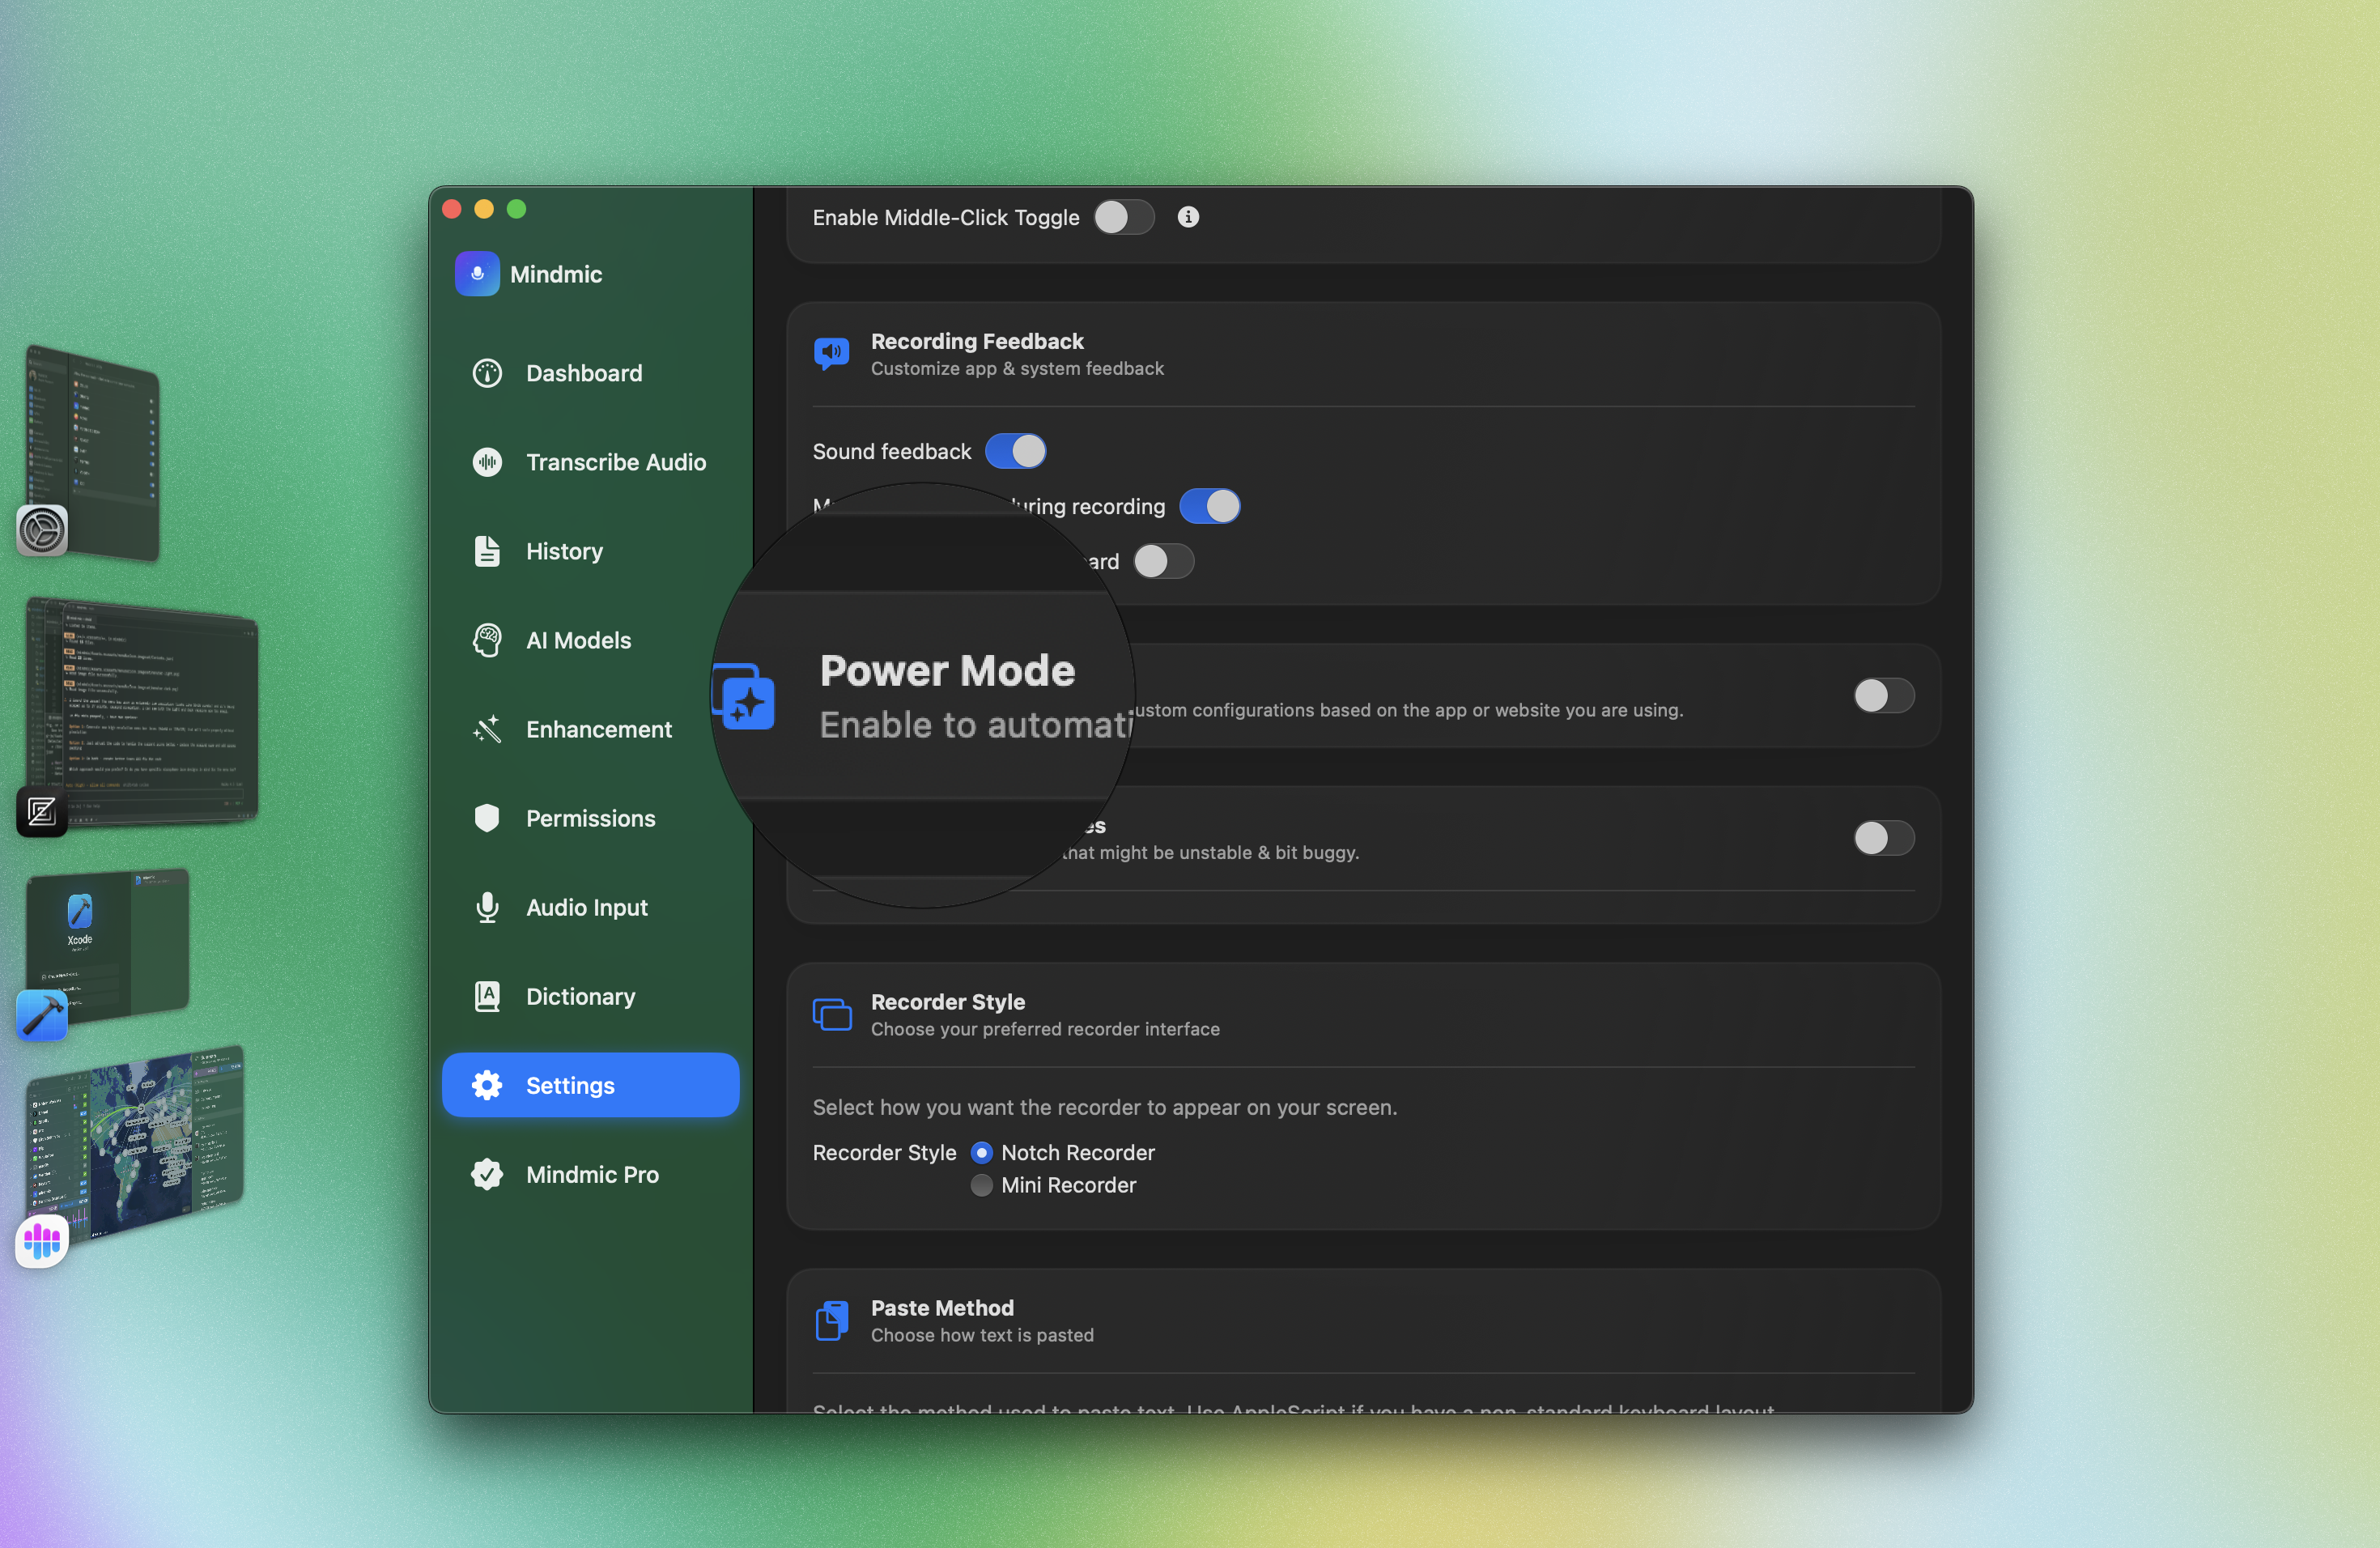Select the Enhancement section
Image resolution: width=2380 pixels, height=1548 pixels.
(x=599, y=729)
